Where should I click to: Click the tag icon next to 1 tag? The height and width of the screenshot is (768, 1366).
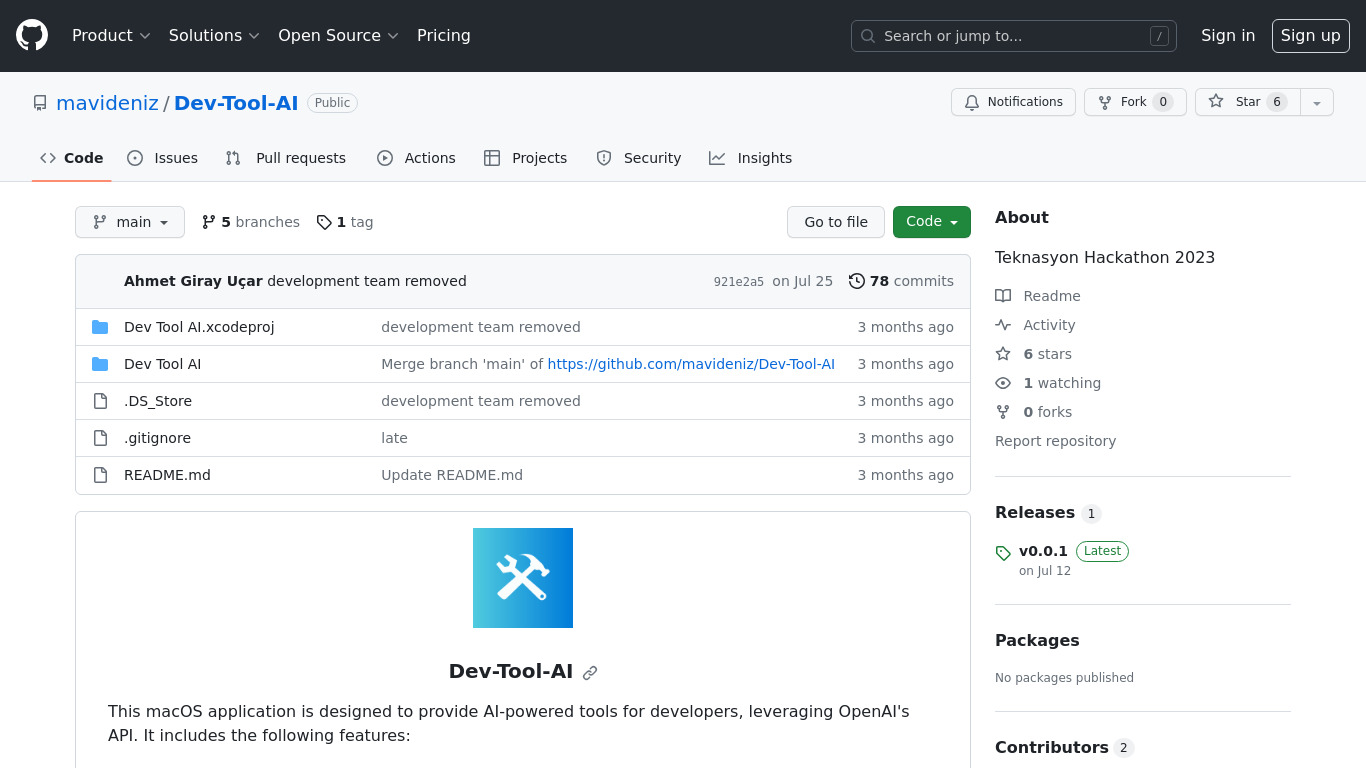click(x=324, y=222)
